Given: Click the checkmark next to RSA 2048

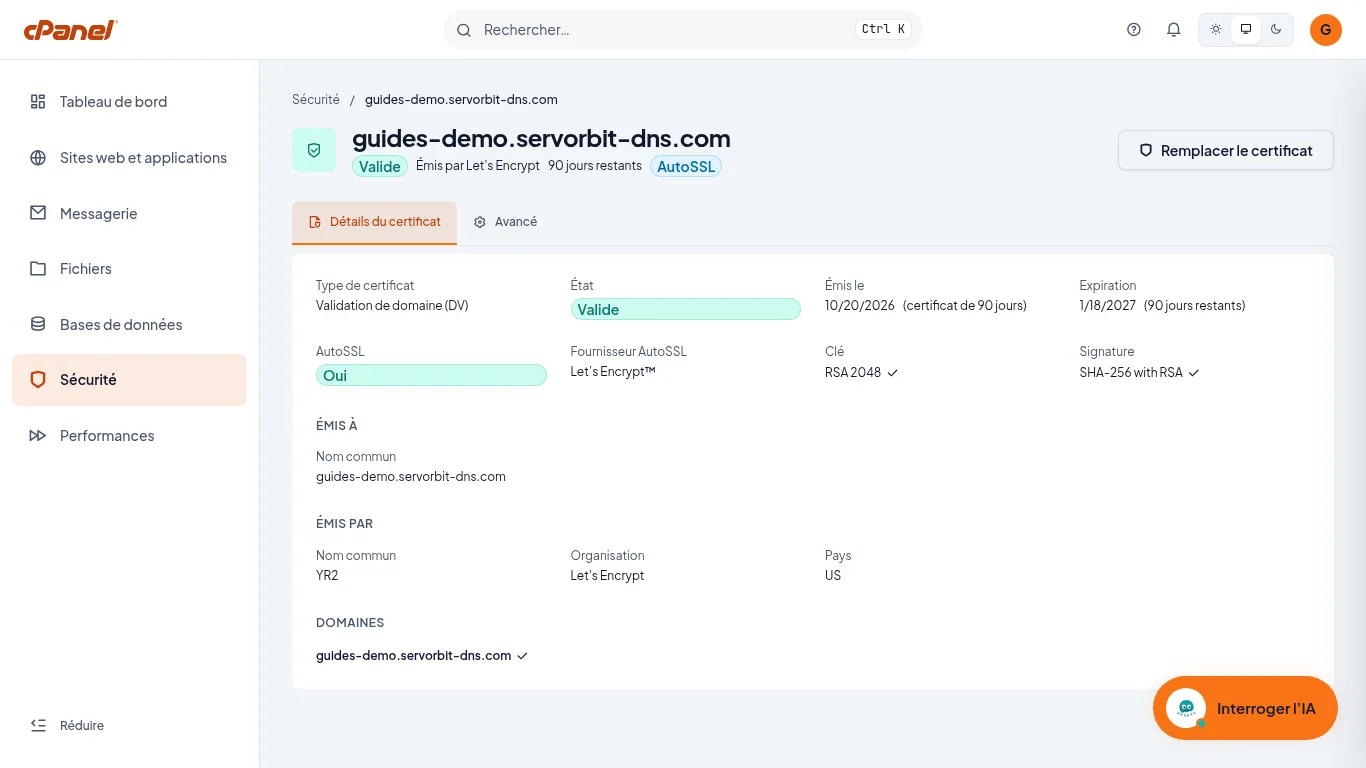Looking at the screenshot, I should tap(892, 373).
